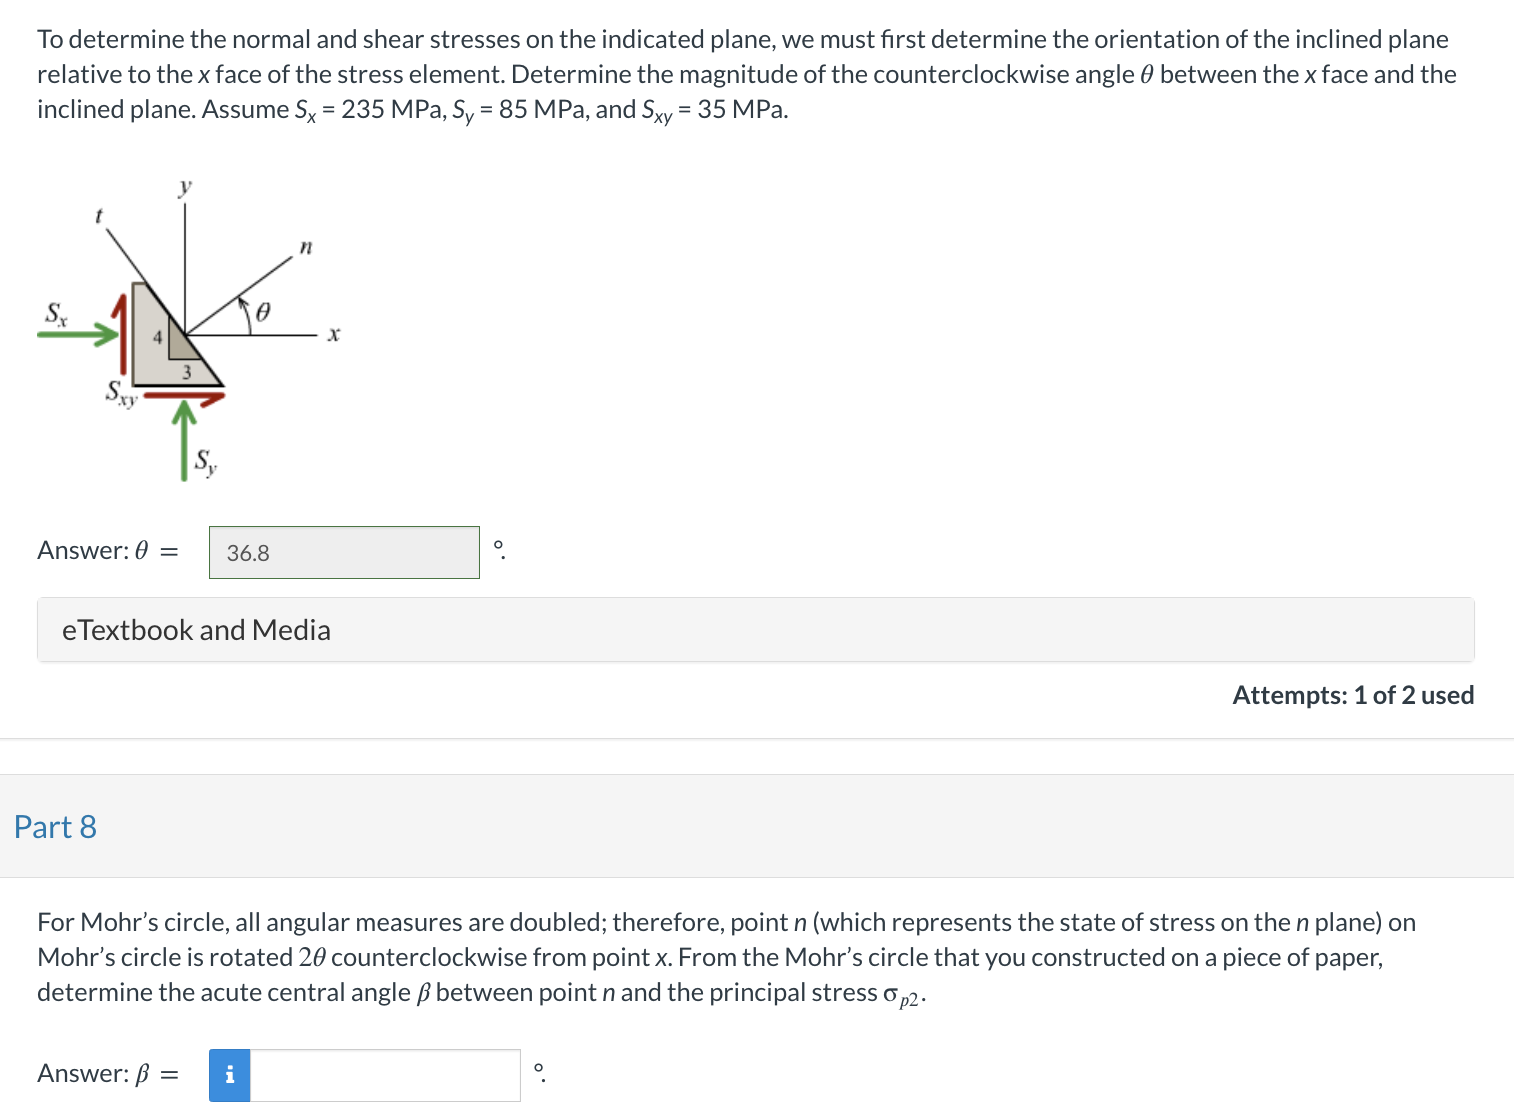Select the answer field showing 36.8
This screenshot has width=1514, height=1114.
(344, 552)
